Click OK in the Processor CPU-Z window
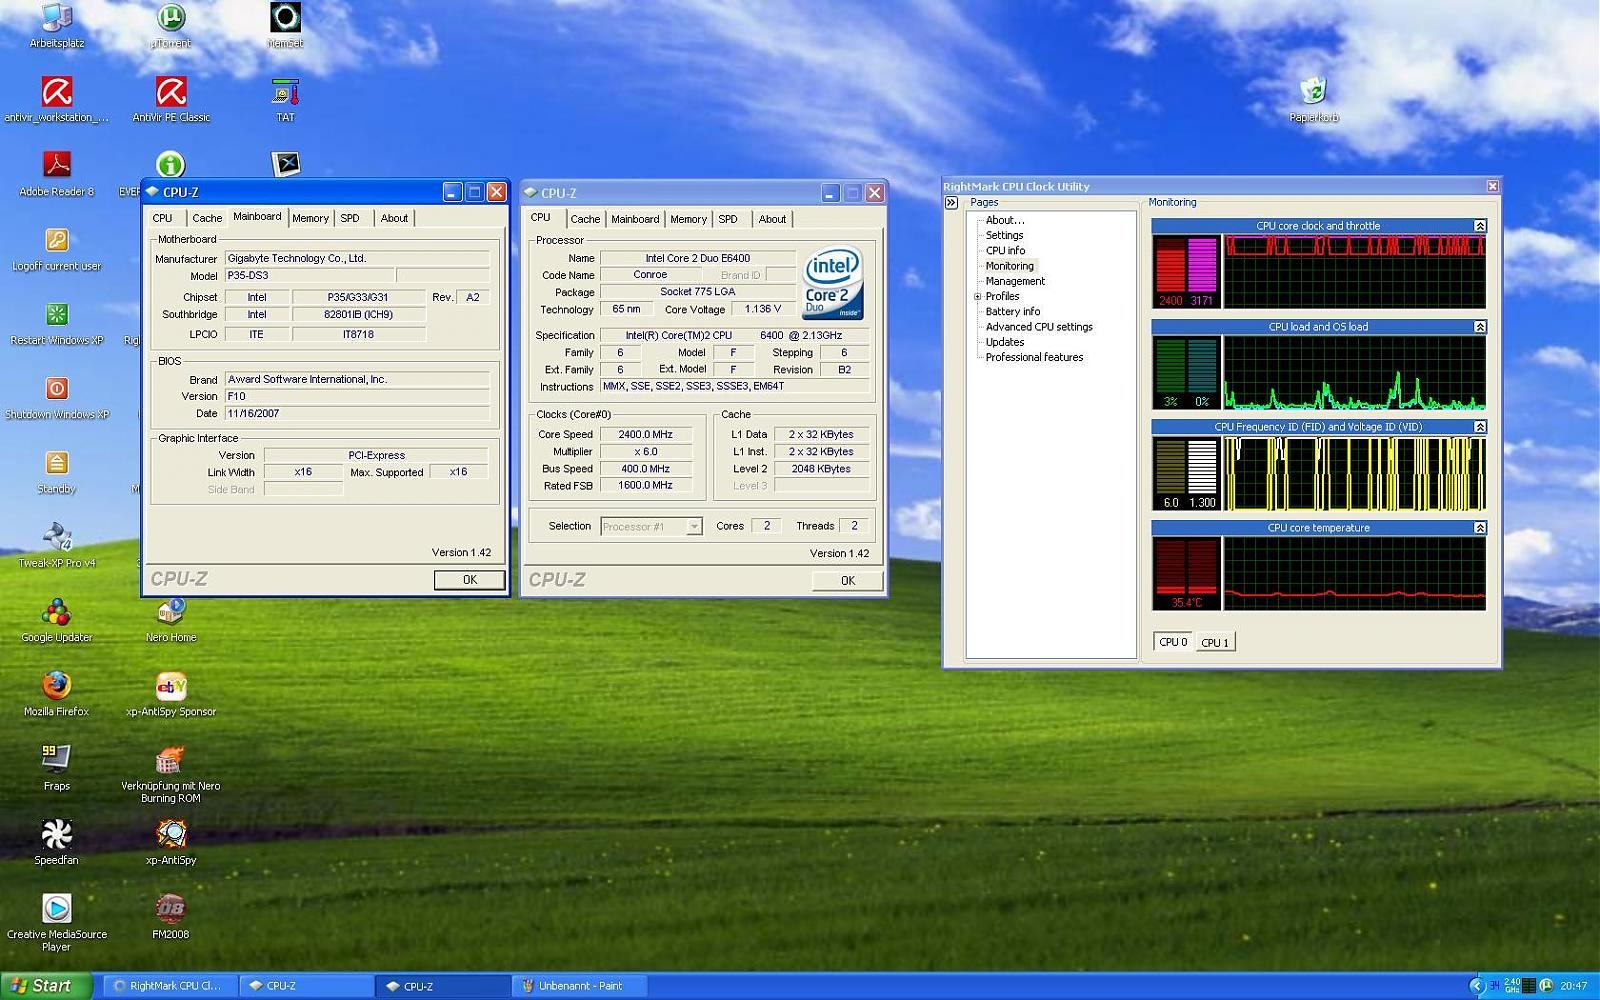This screenshot has width=1600, height=1000. pos(848,581)
